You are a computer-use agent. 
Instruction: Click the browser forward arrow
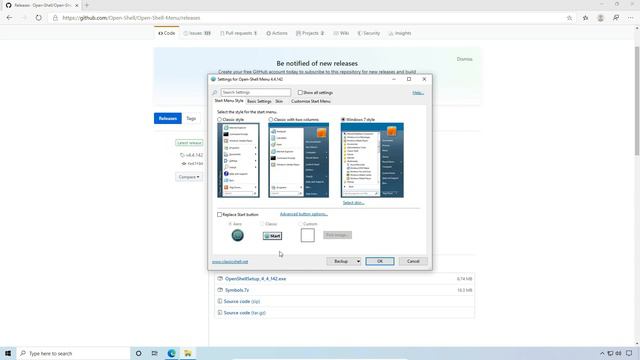click(x=24, y=18)
